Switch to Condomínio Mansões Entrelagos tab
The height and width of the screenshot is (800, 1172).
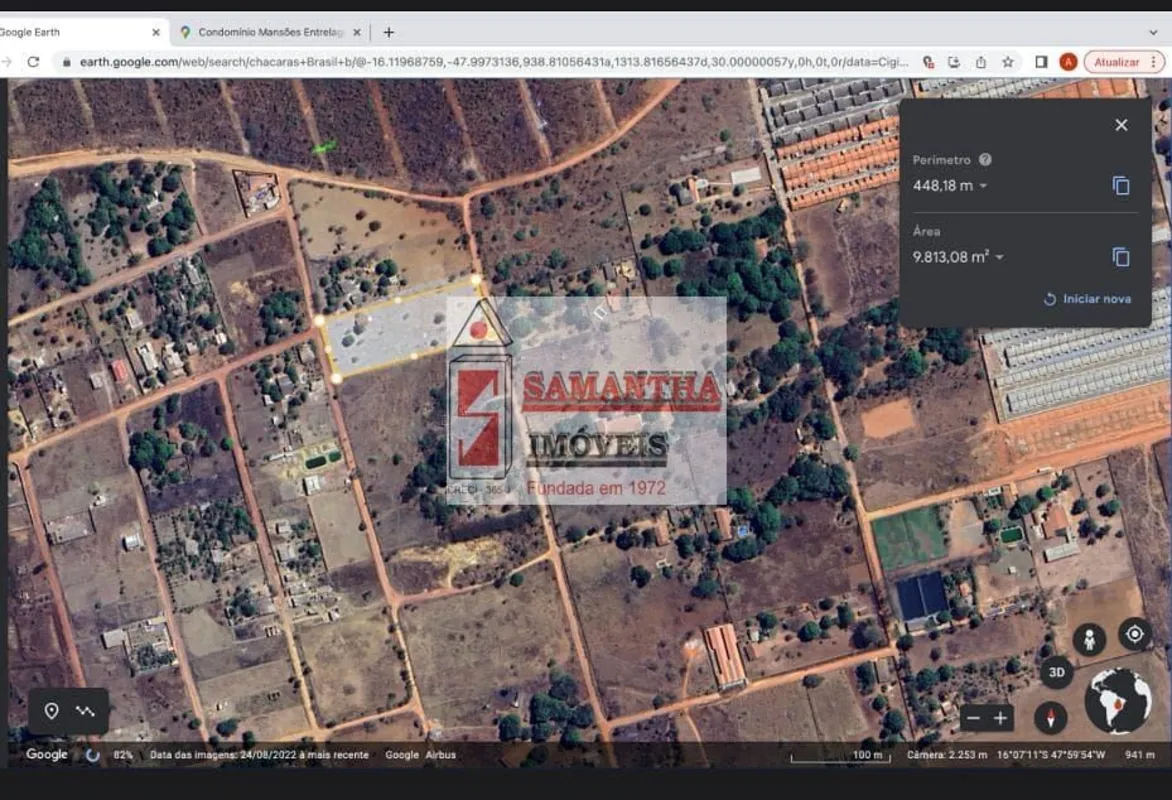(x=265, y=32)
